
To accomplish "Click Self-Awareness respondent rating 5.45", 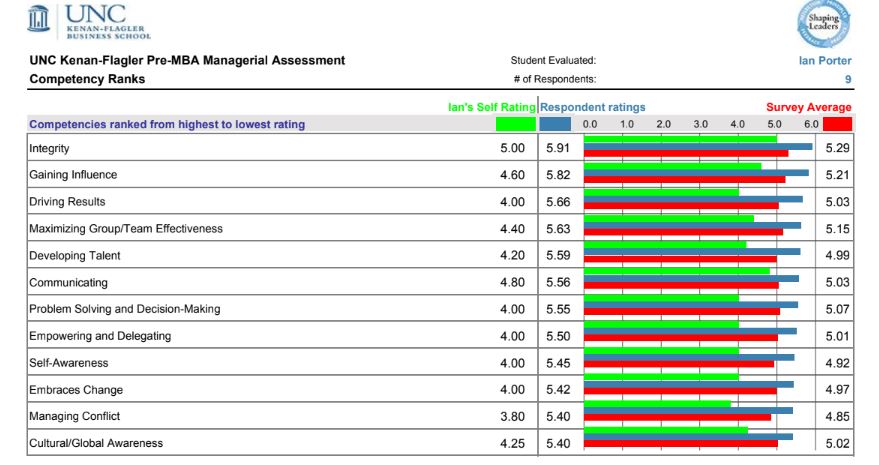I will coord(558,363).
